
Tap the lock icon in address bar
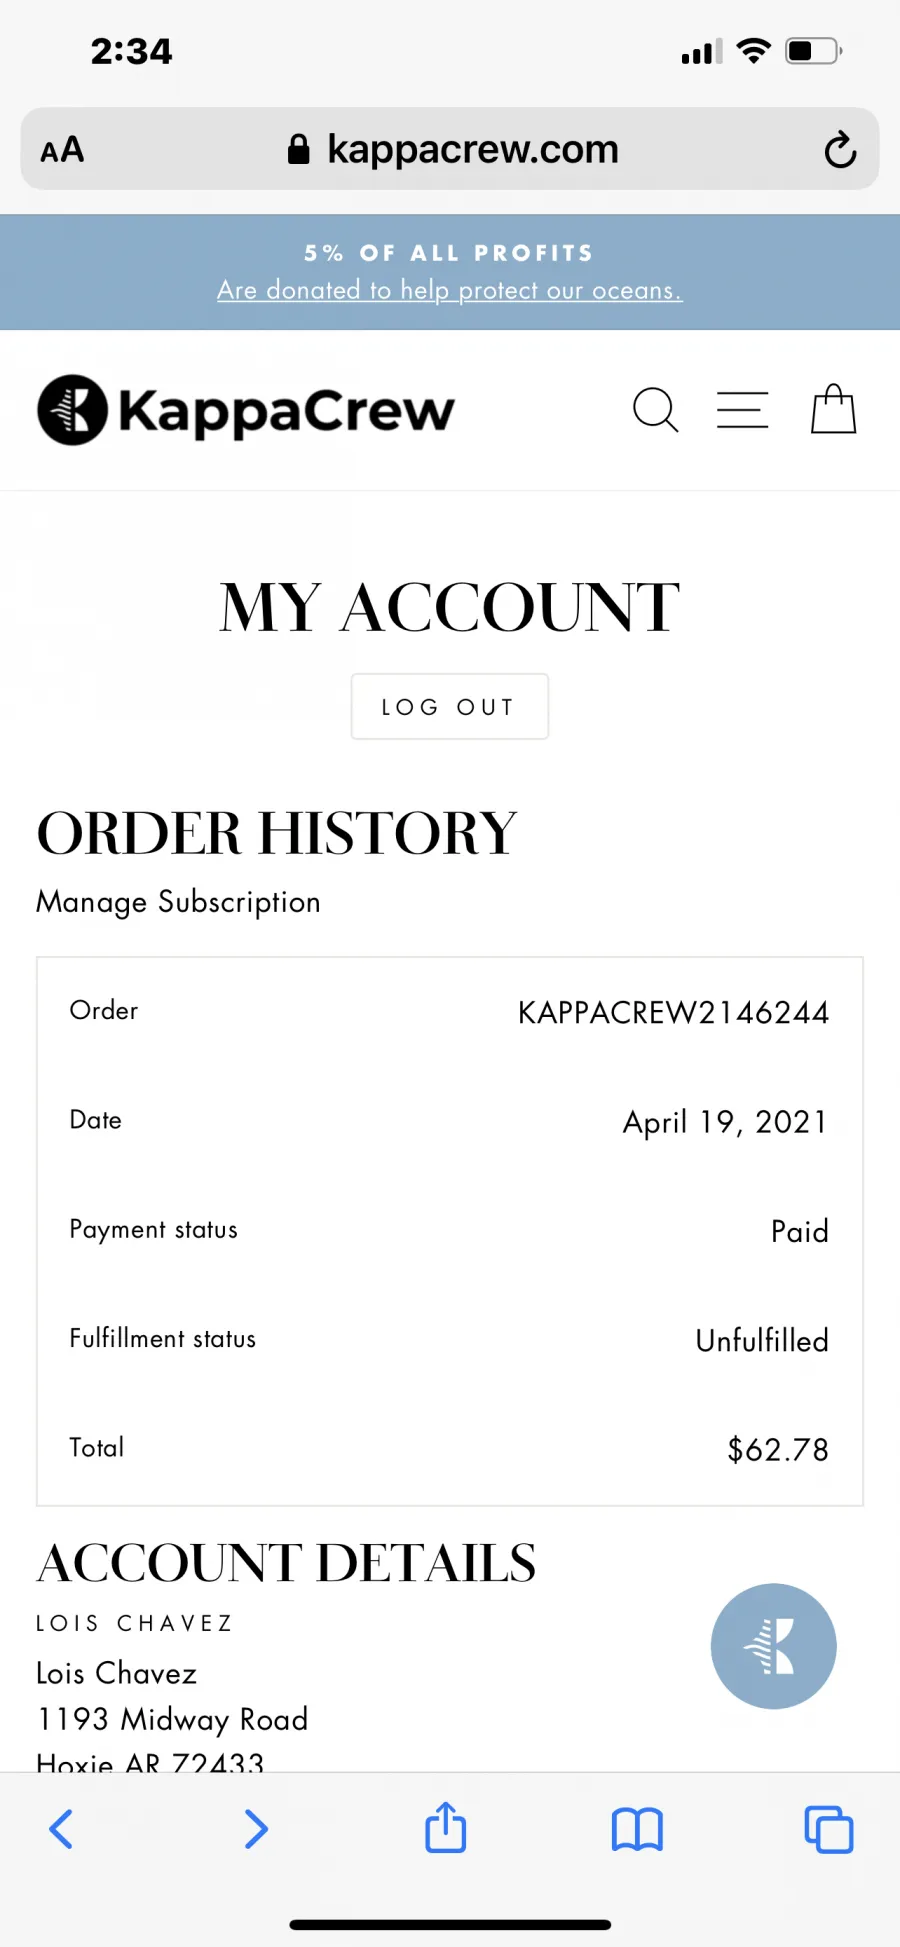298,150
